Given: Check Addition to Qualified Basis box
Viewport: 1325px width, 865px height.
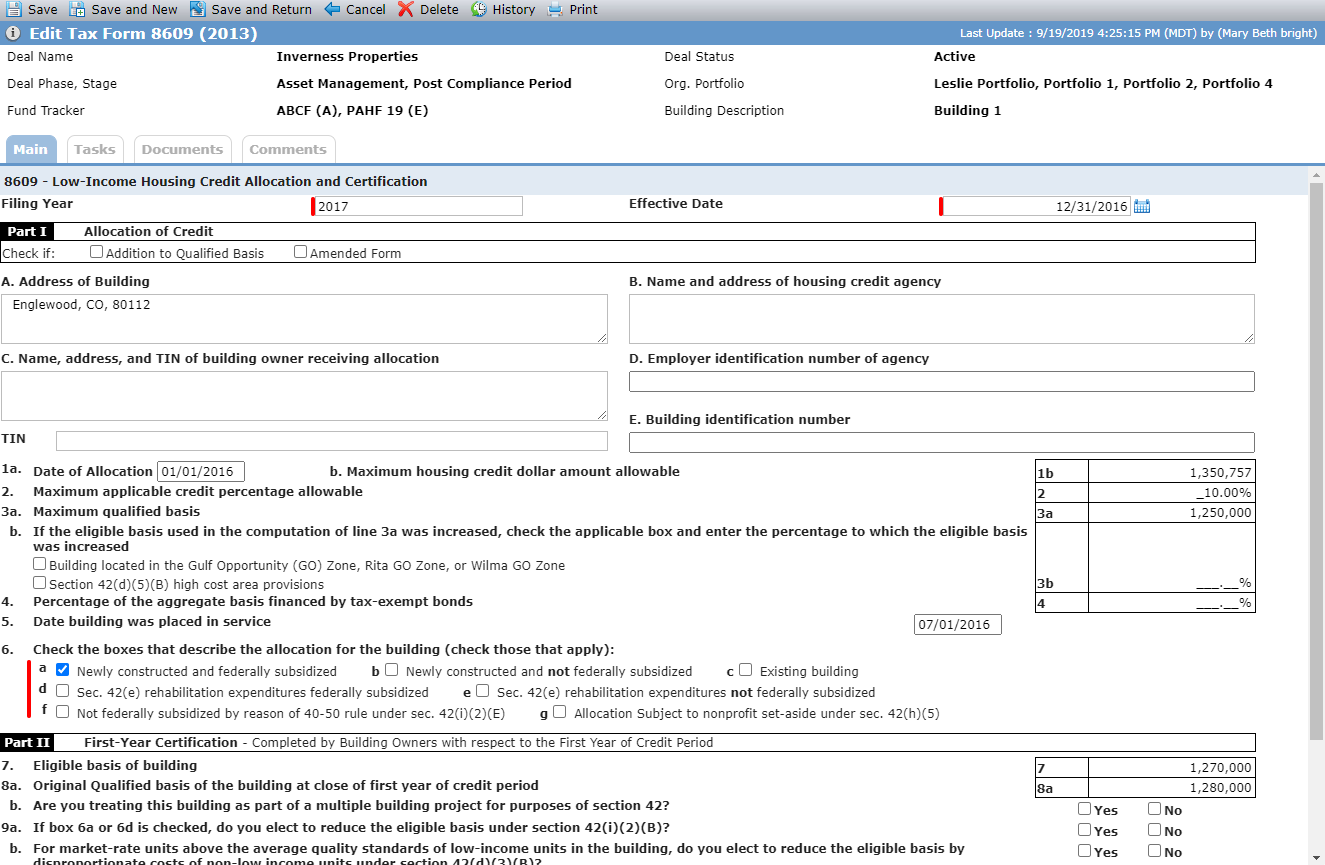Looking at the screenshot, I should click(x=97, y=252).
